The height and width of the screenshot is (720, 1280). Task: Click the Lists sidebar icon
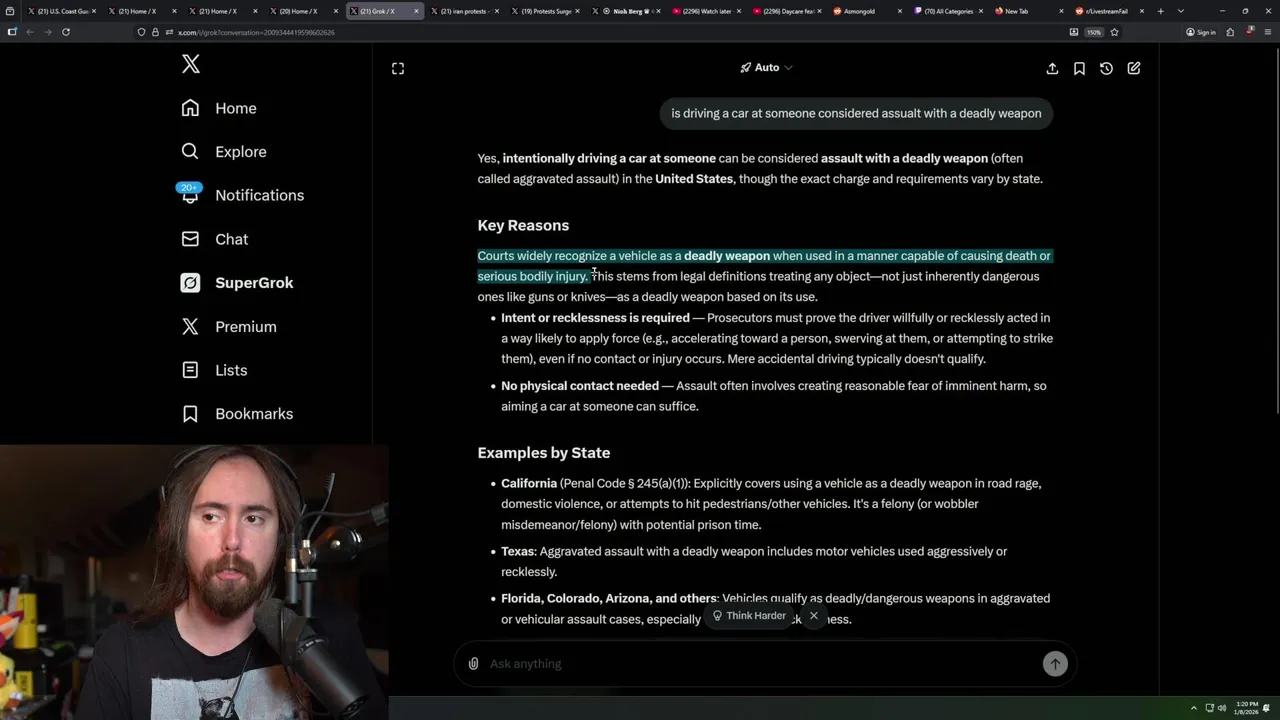click(x=190, y=370)
